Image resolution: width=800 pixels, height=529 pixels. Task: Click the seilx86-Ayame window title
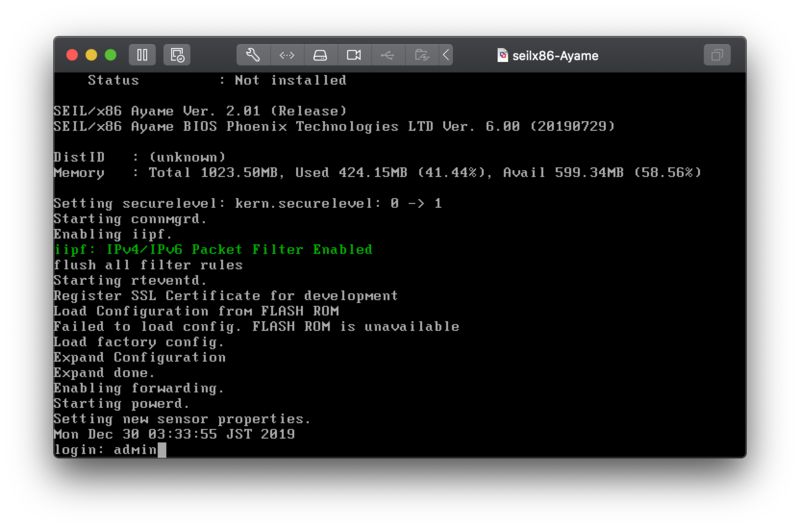click(555, 56)
